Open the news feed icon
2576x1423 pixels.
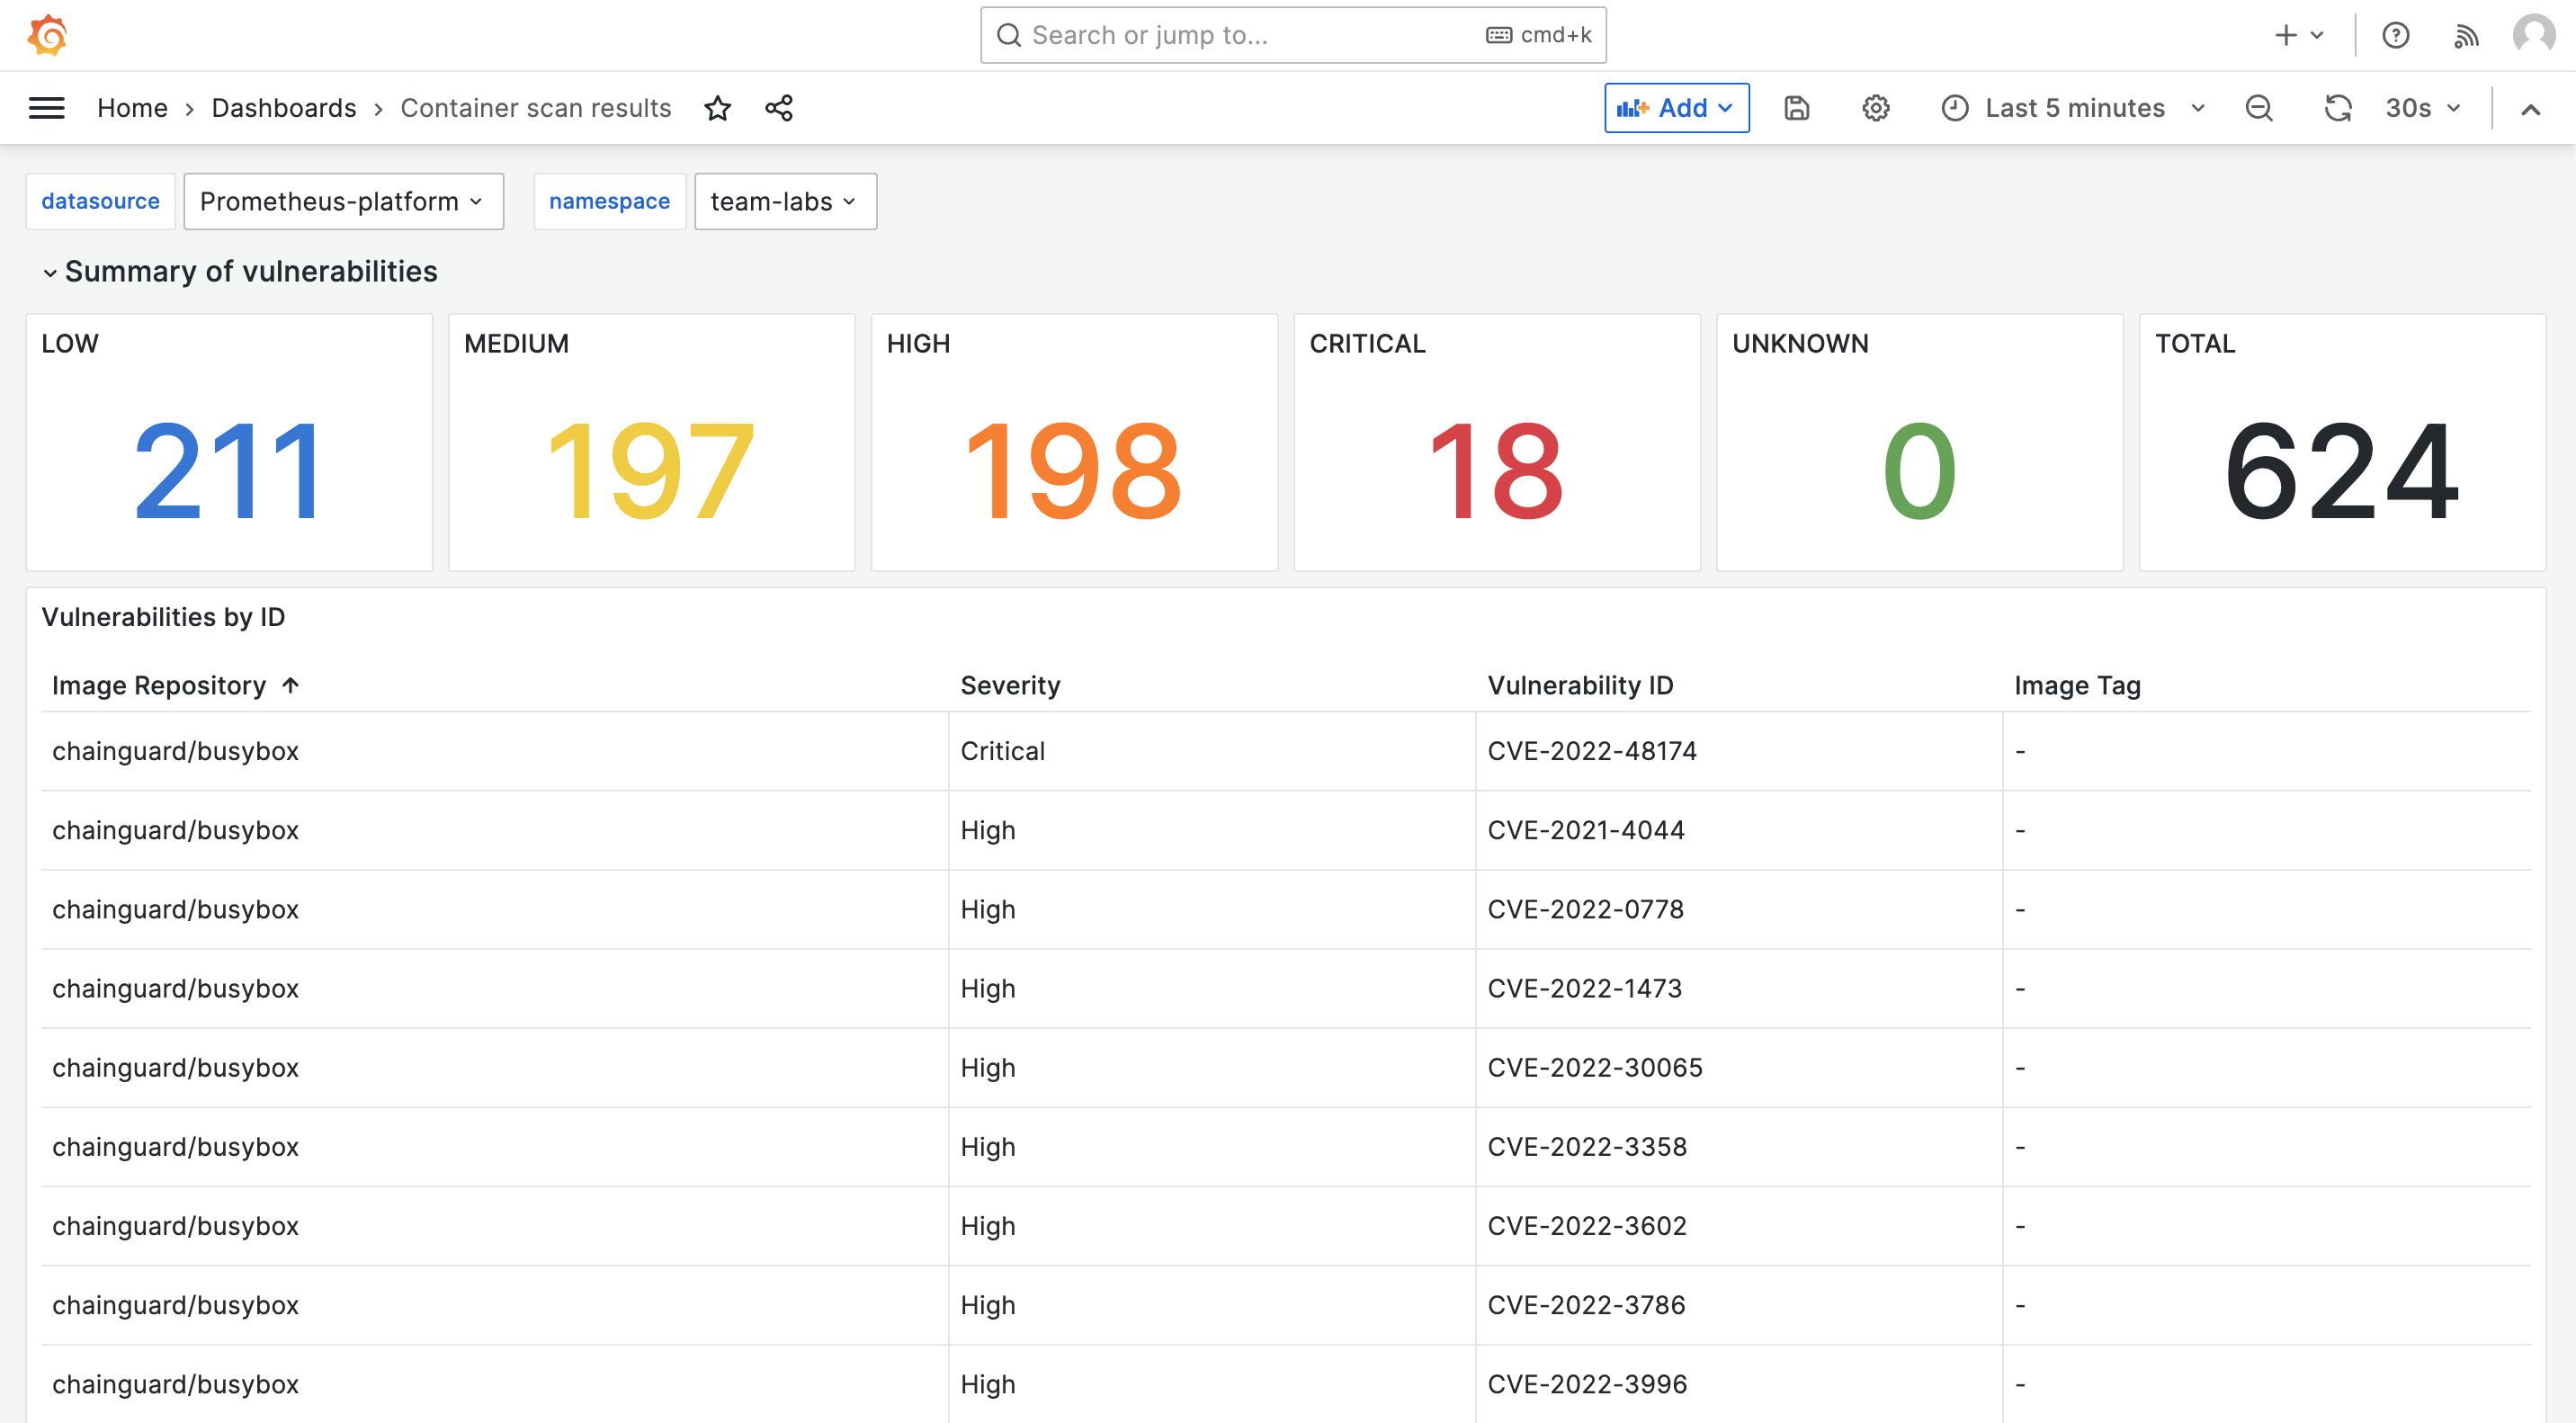coord(2465,36)
